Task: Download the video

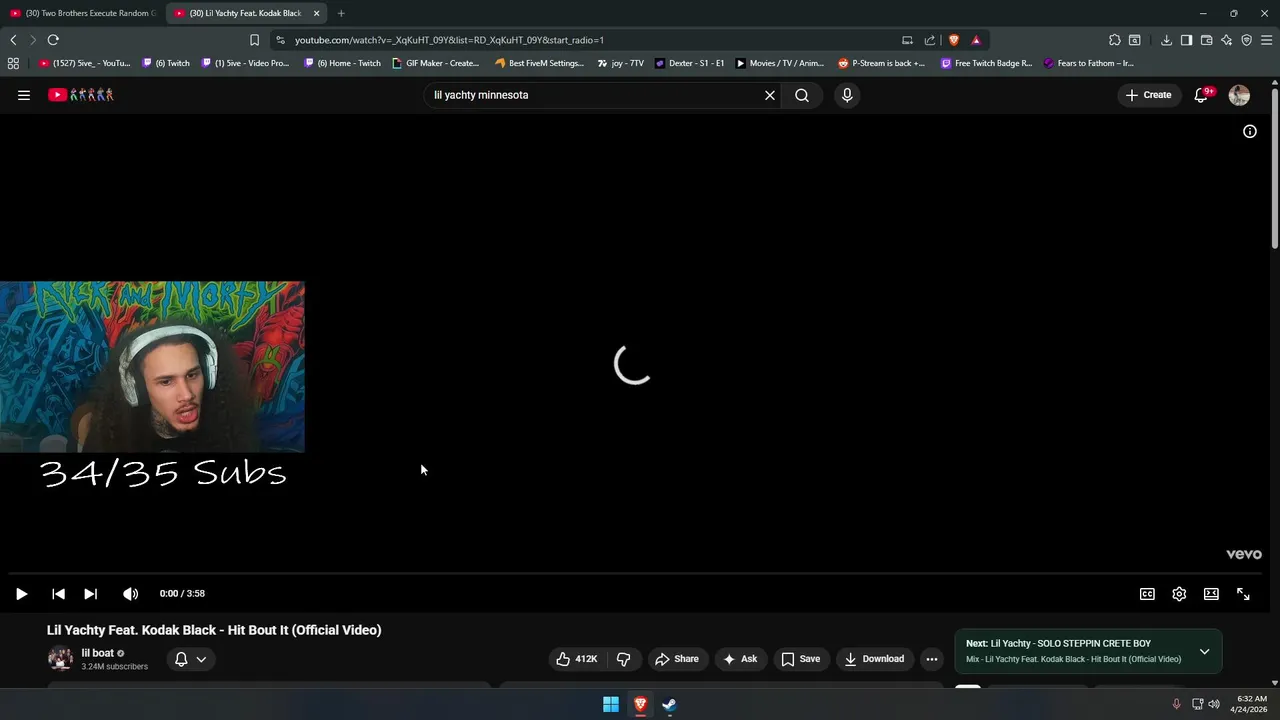Action: click(874, 659)
